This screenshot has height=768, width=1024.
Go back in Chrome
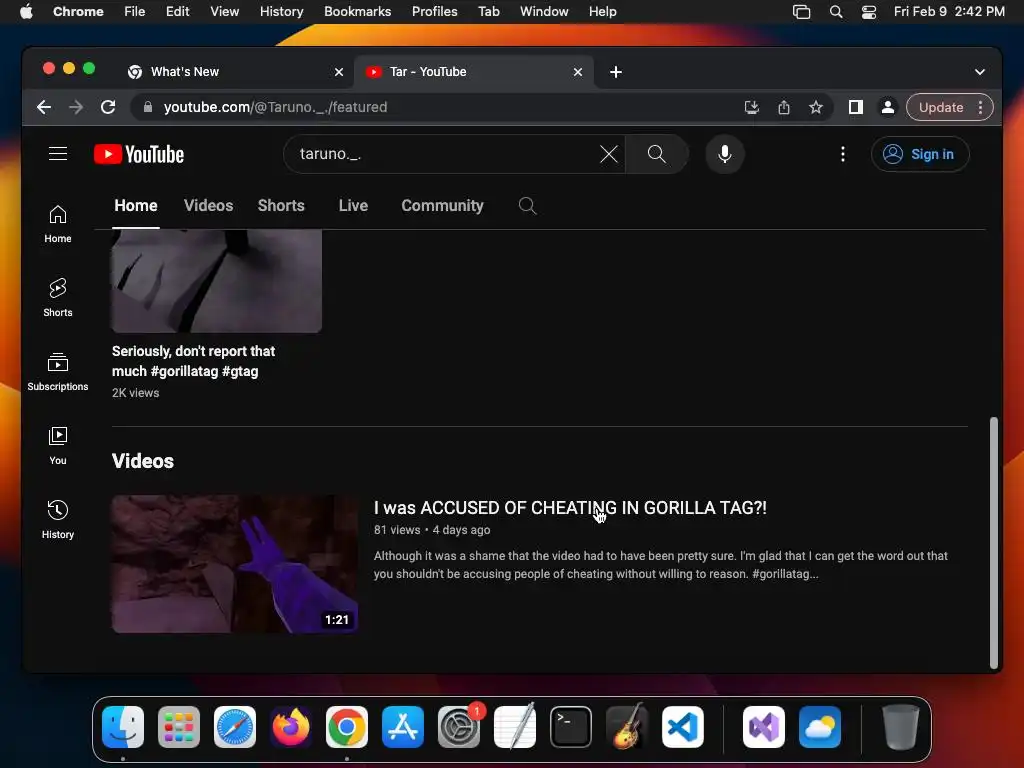pyautogui.click(x=44, y=107)
